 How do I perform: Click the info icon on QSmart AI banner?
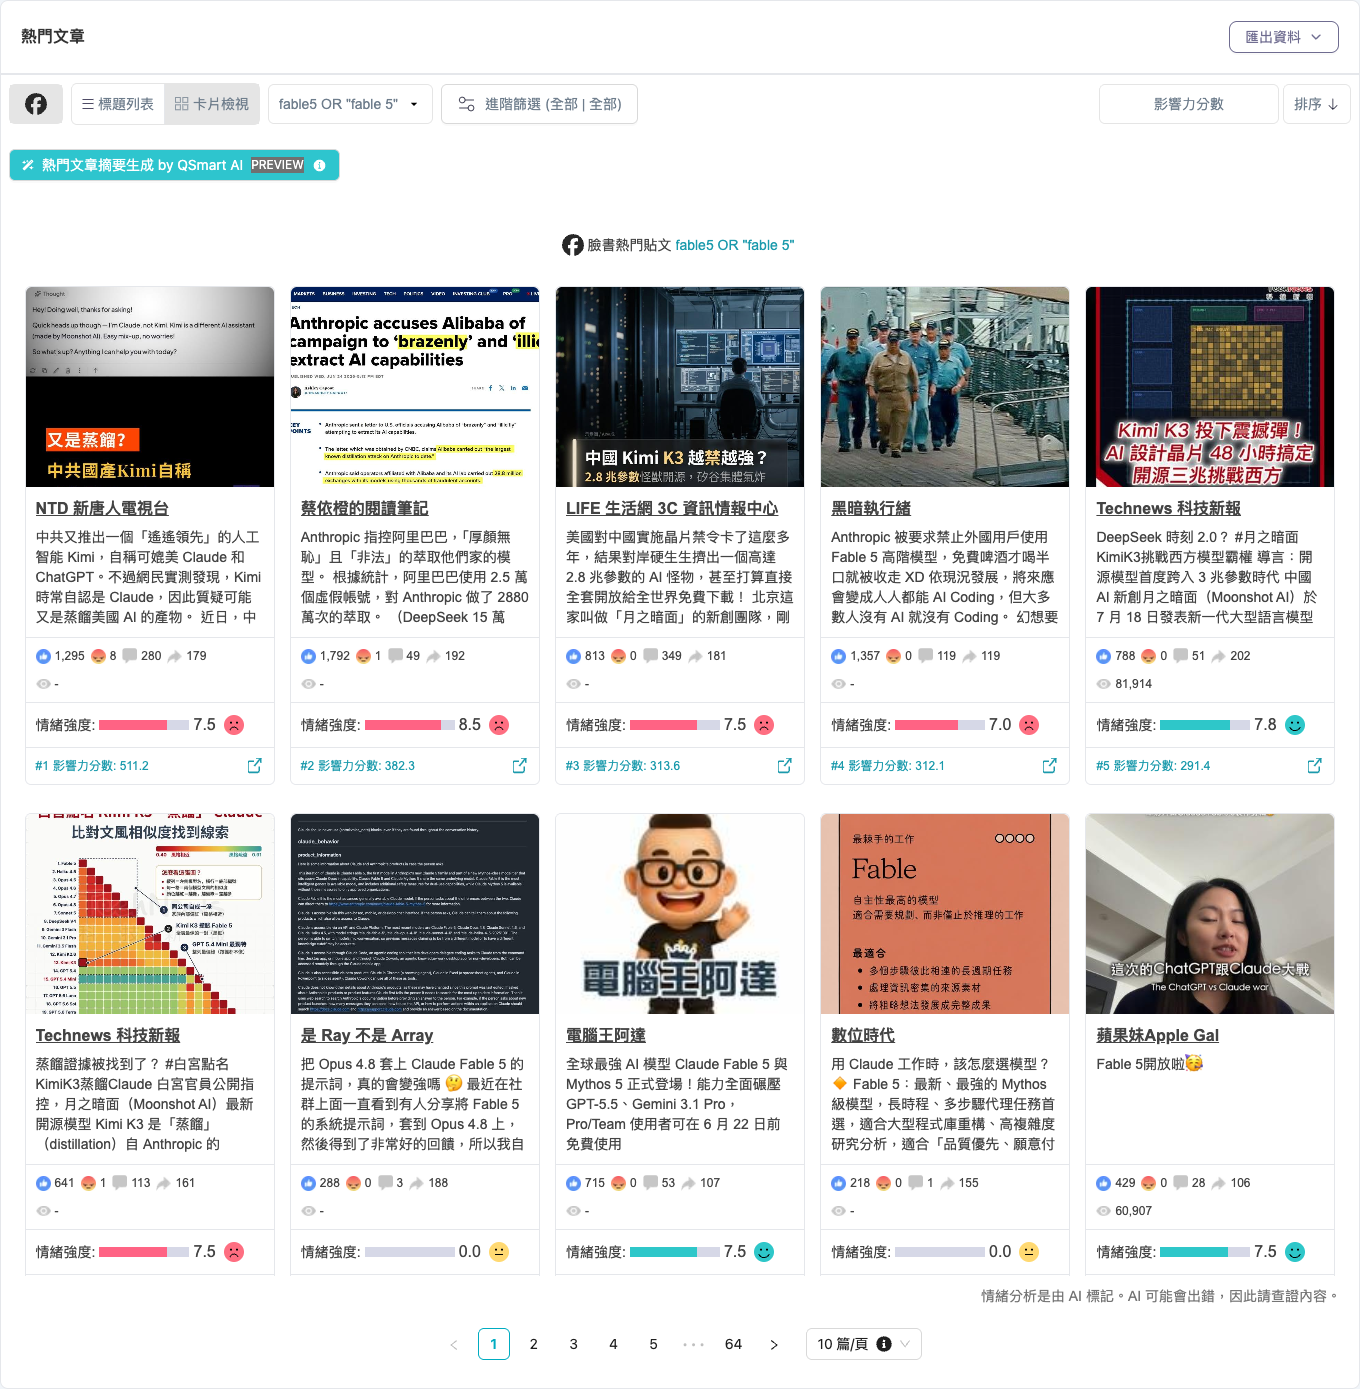click(320, 165)
